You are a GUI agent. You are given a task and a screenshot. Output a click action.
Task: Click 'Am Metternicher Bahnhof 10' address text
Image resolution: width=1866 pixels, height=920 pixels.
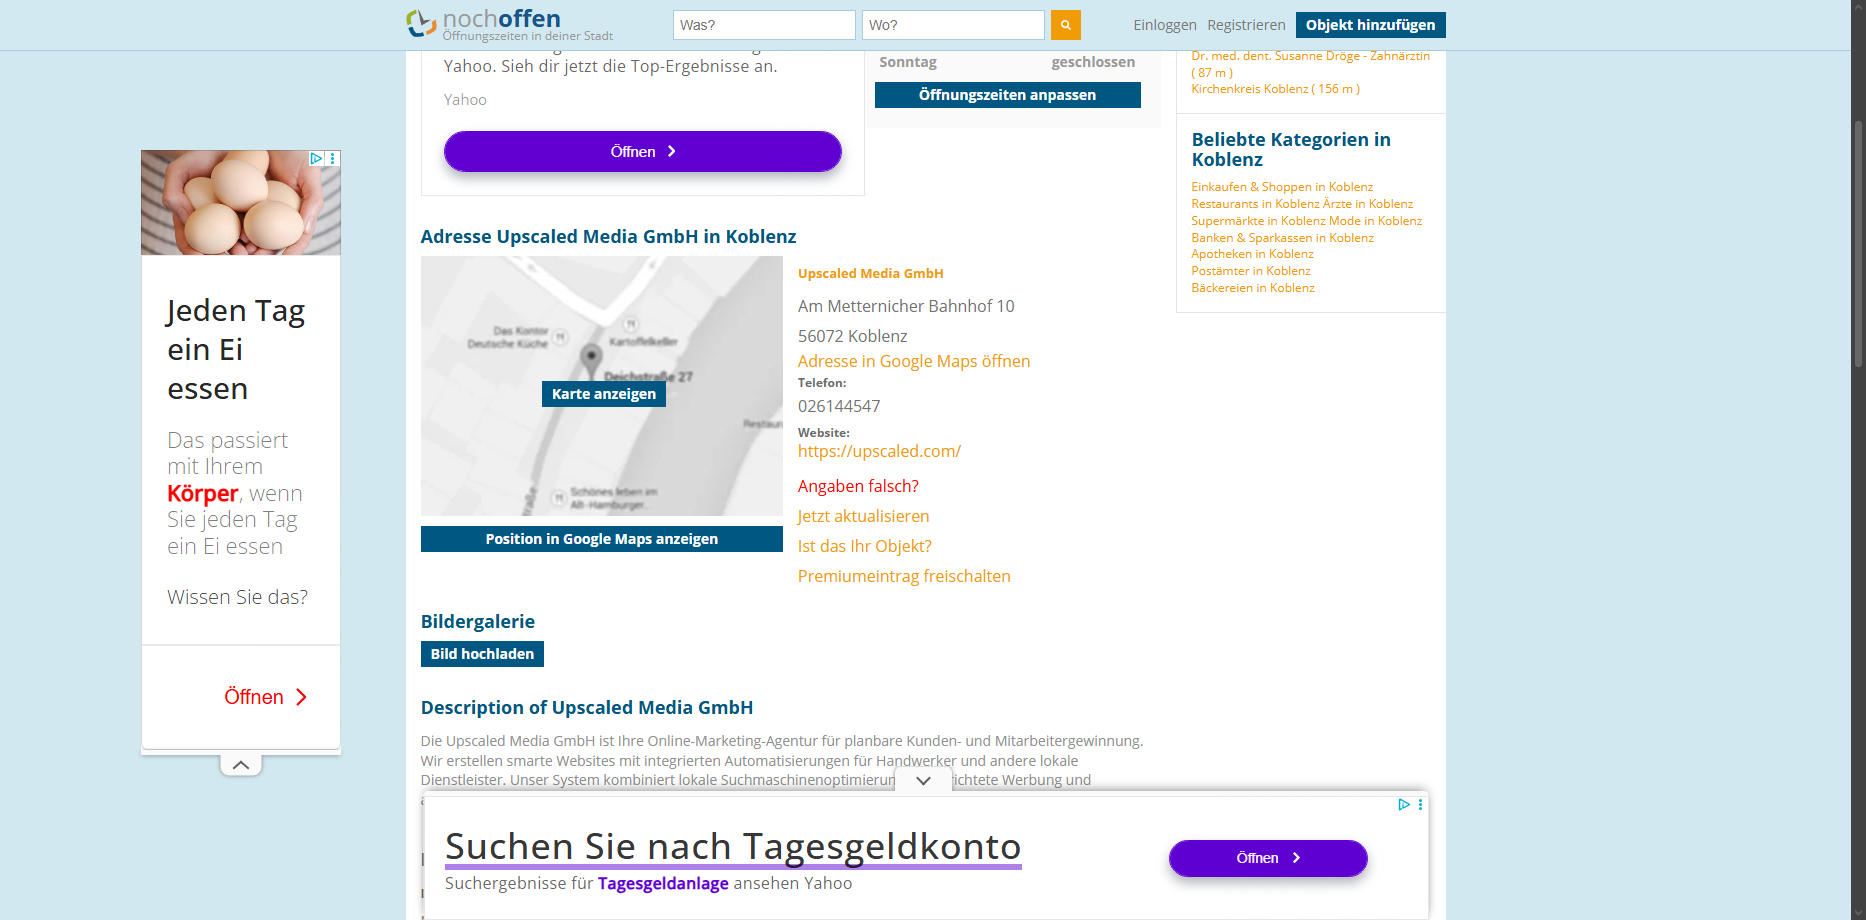(x=906, y=306)
